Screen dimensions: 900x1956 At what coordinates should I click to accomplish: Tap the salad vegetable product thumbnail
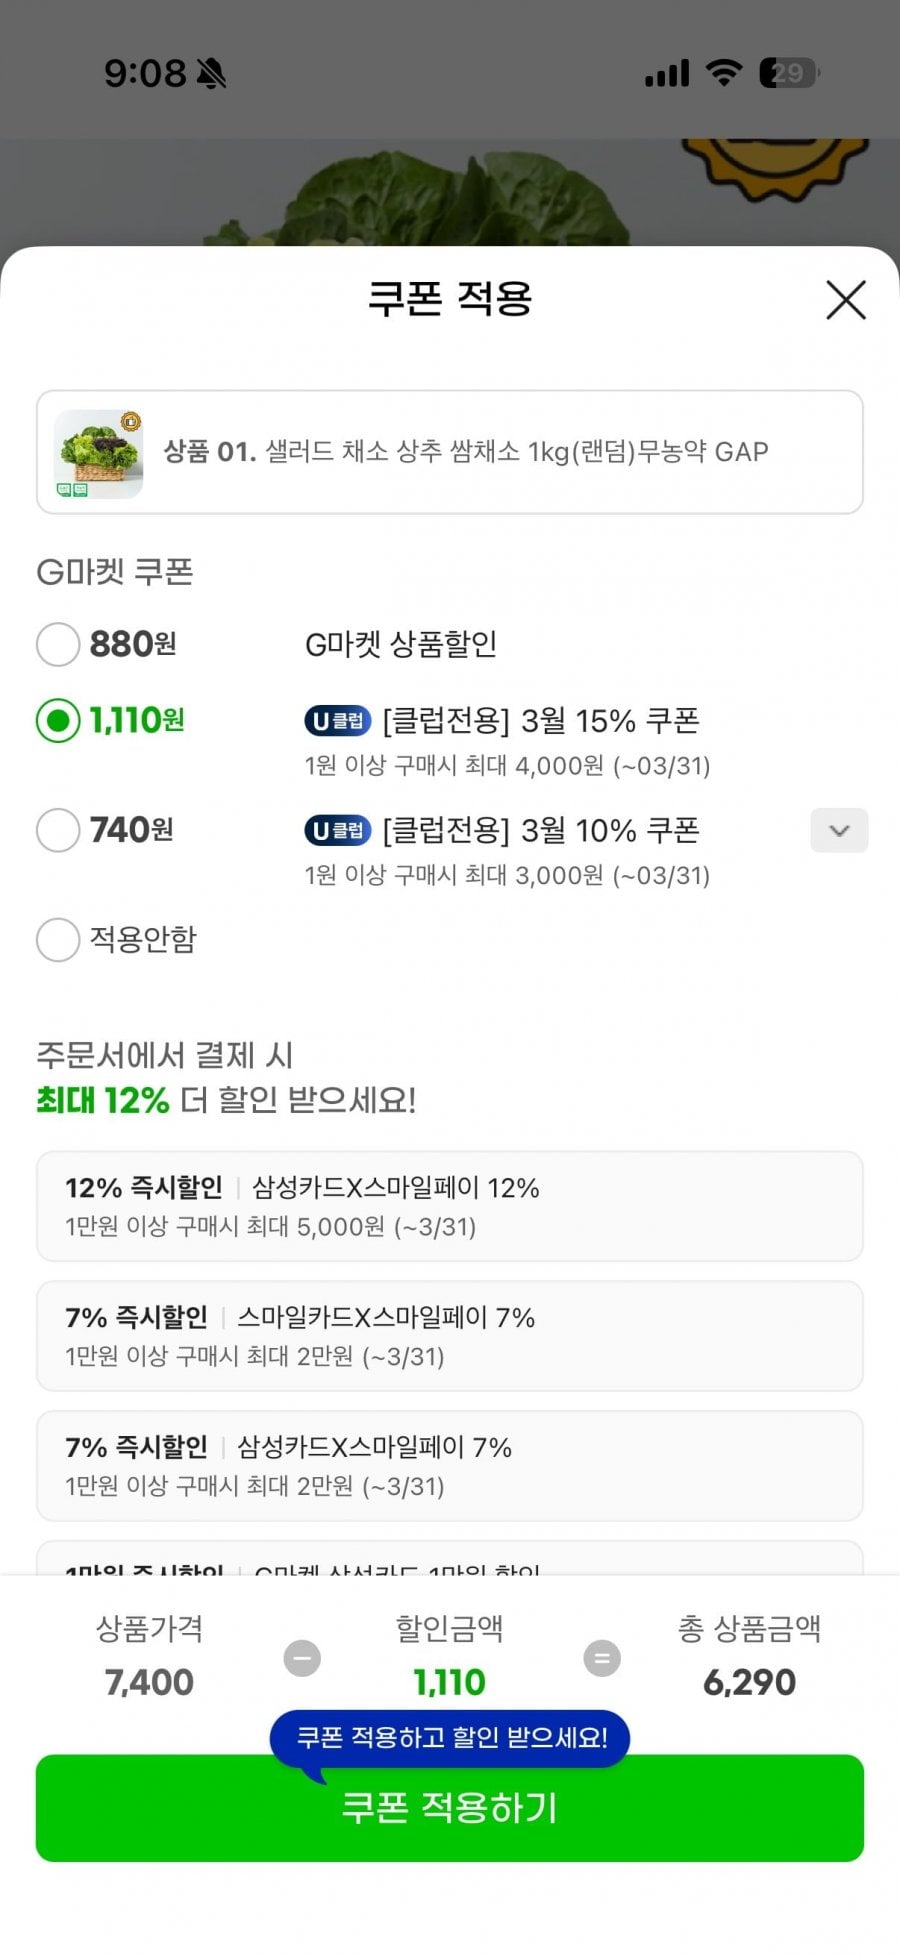pyautogui.click(x=98, y=453)
